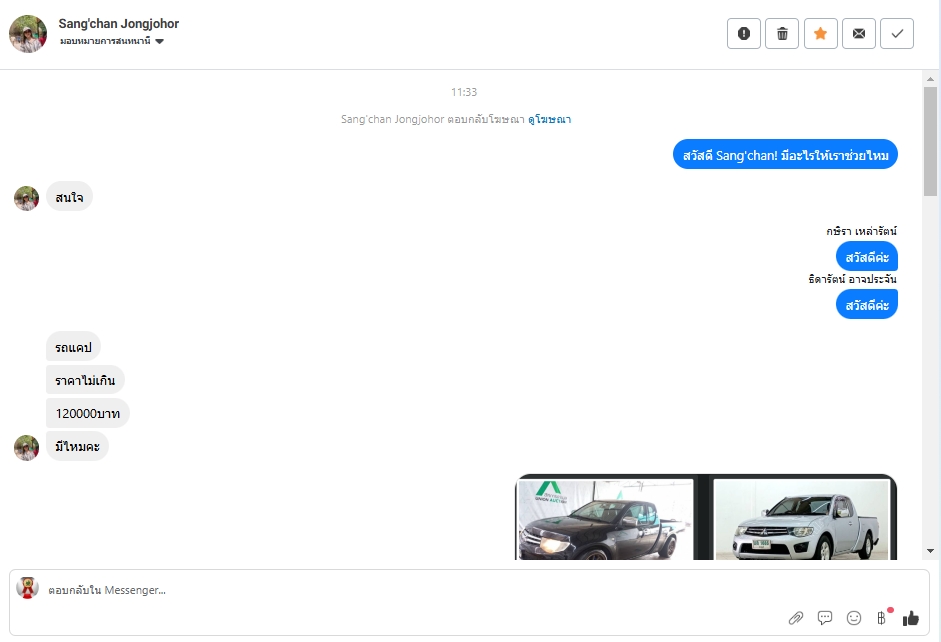
Task: Click the conversation scrollbar thumb
Action: 930,142
